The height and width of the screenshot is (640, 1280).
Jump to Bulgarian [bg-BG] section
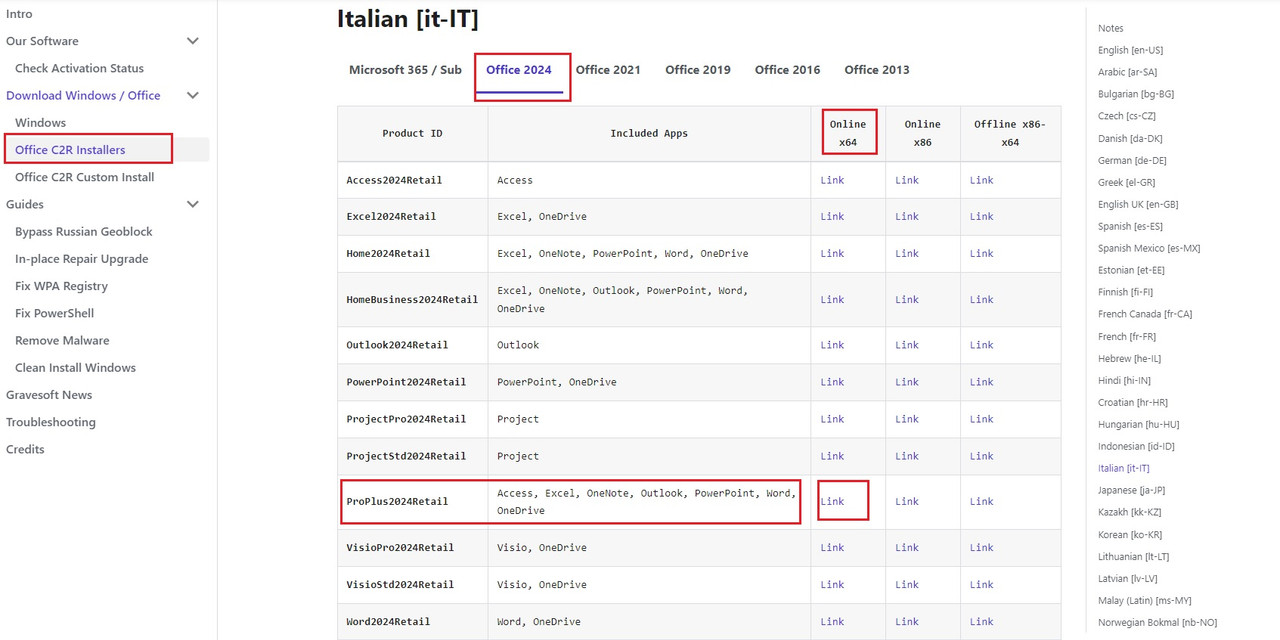pos(1136,94)
